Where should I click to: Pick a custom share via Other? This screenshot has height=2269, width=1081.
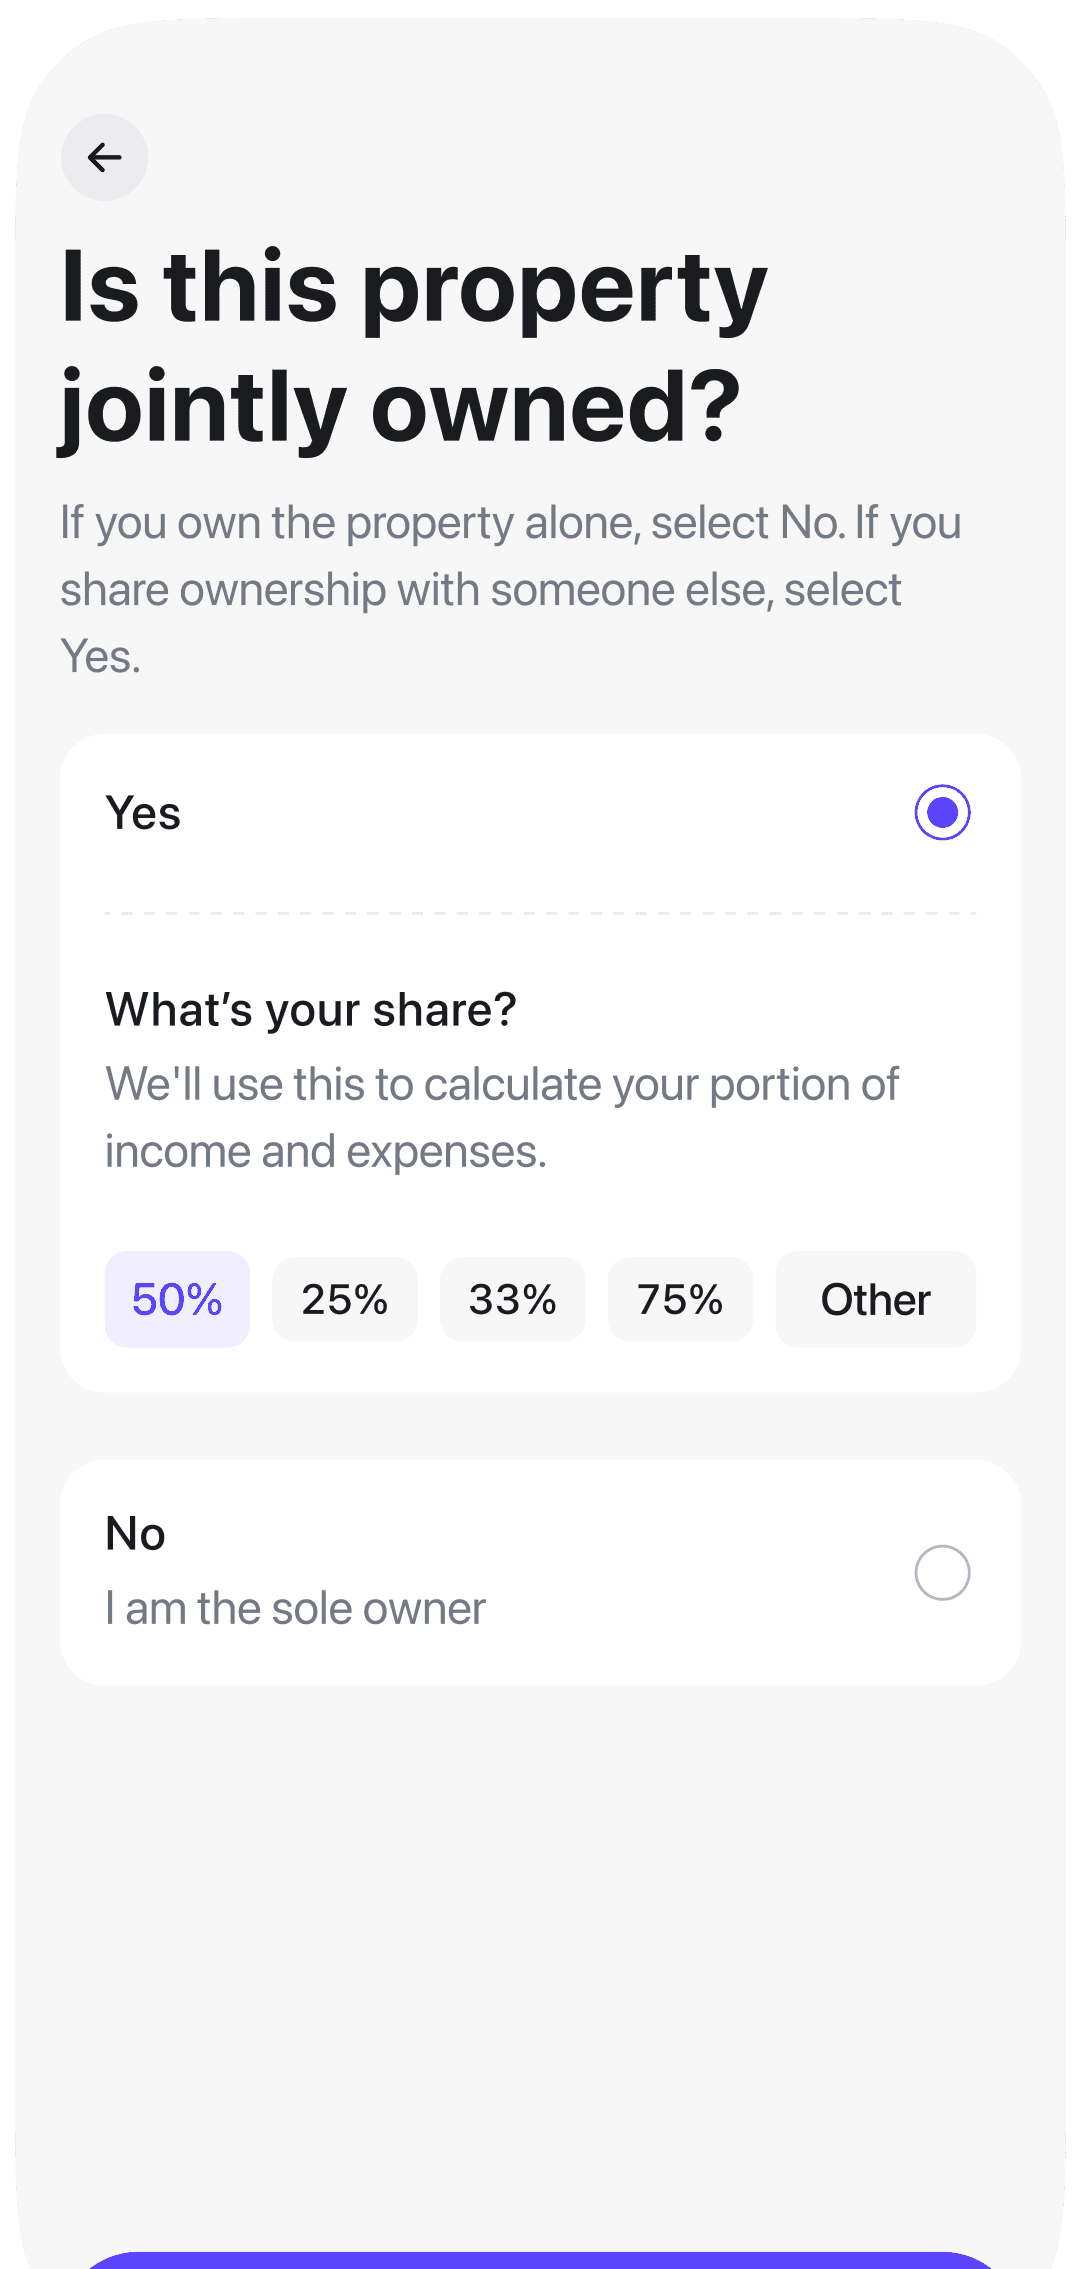click(874, 1299)
